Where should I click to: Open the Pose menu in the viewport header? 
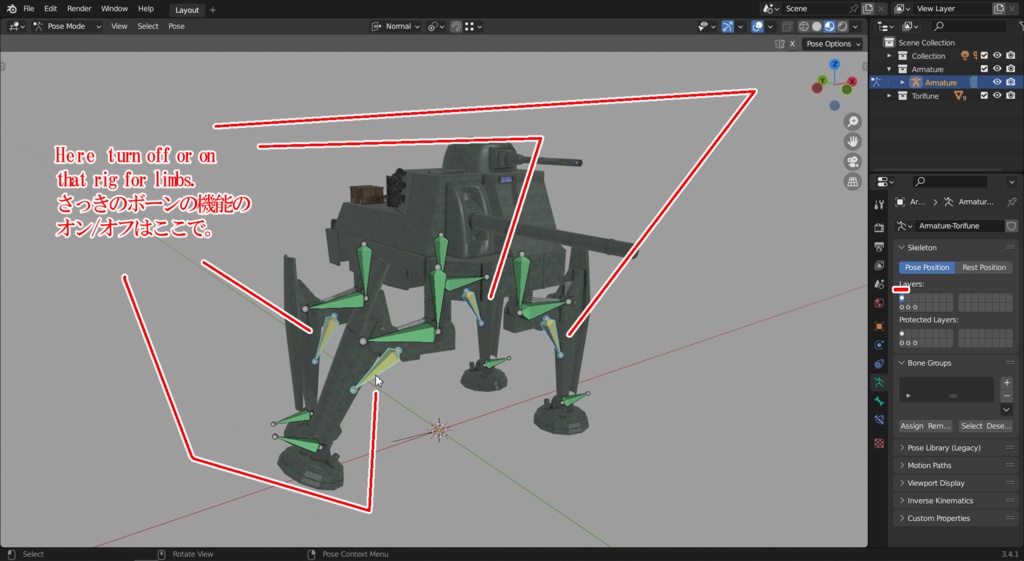coord(176,26)
